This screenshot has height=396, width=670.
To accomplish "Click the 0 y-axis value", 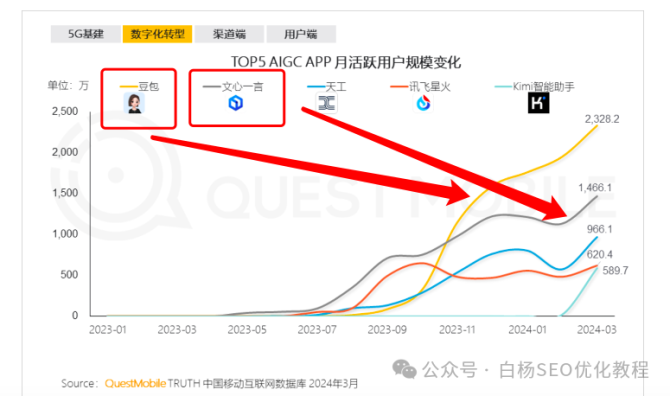I will tap(75, 315).
